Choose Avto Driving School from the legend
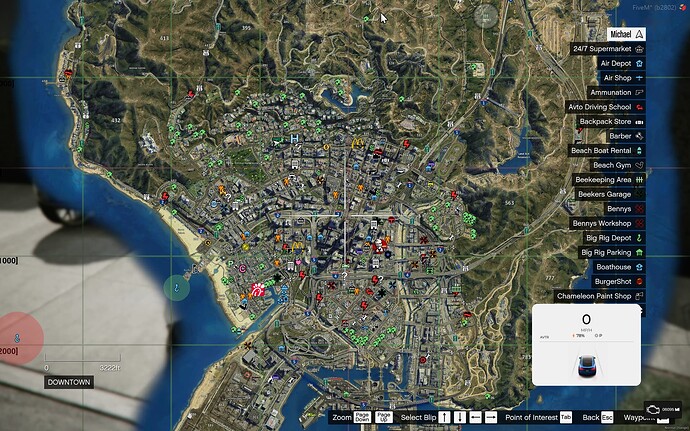The image size is (690, 431). [x=606, y=107]
